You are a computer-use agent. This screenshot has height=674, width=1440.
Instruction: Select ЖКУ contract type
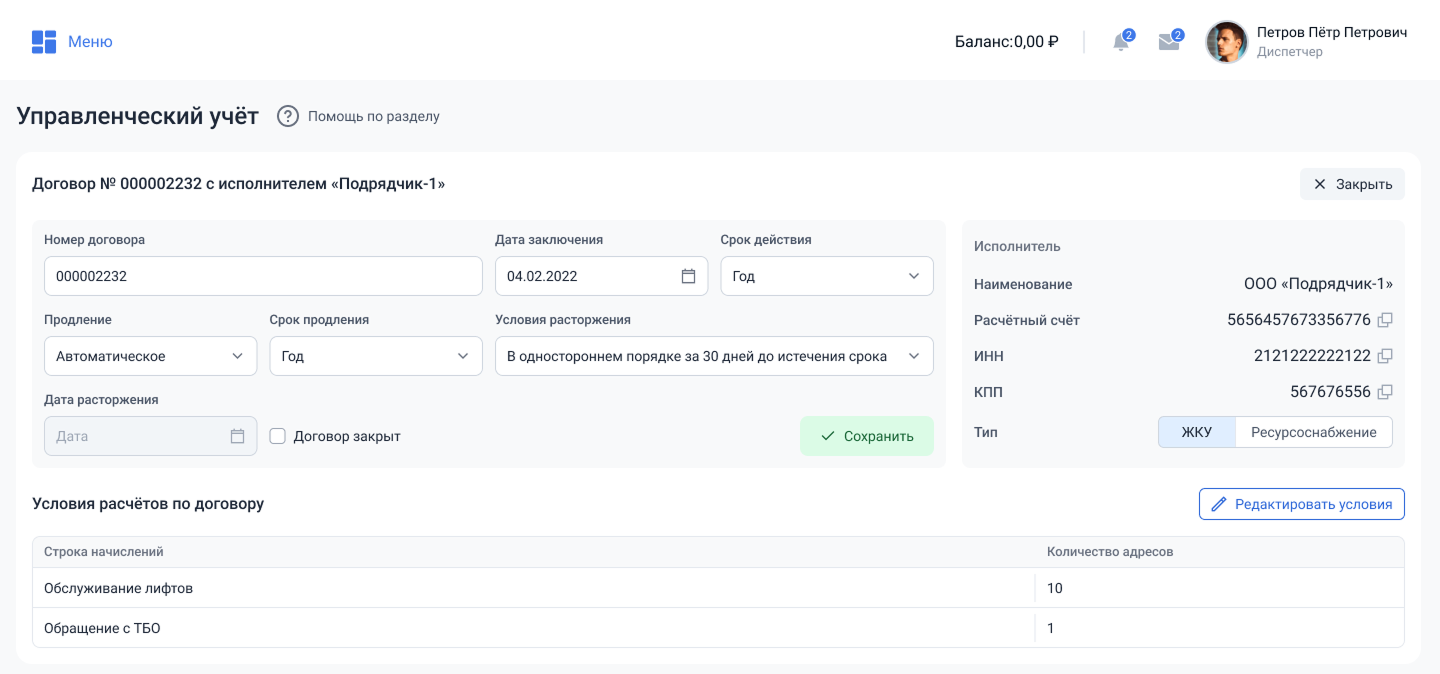pyautogui.click(x=1196, y=432)
